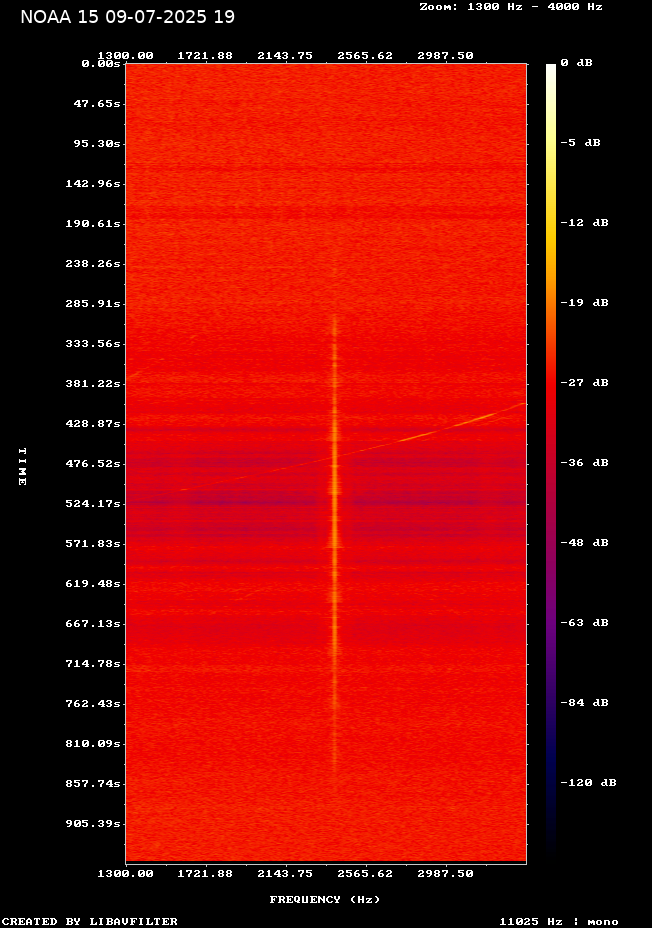Click the -12 dB color scale label
This screenshot has height=928, width=652.
tap(584, 223)
